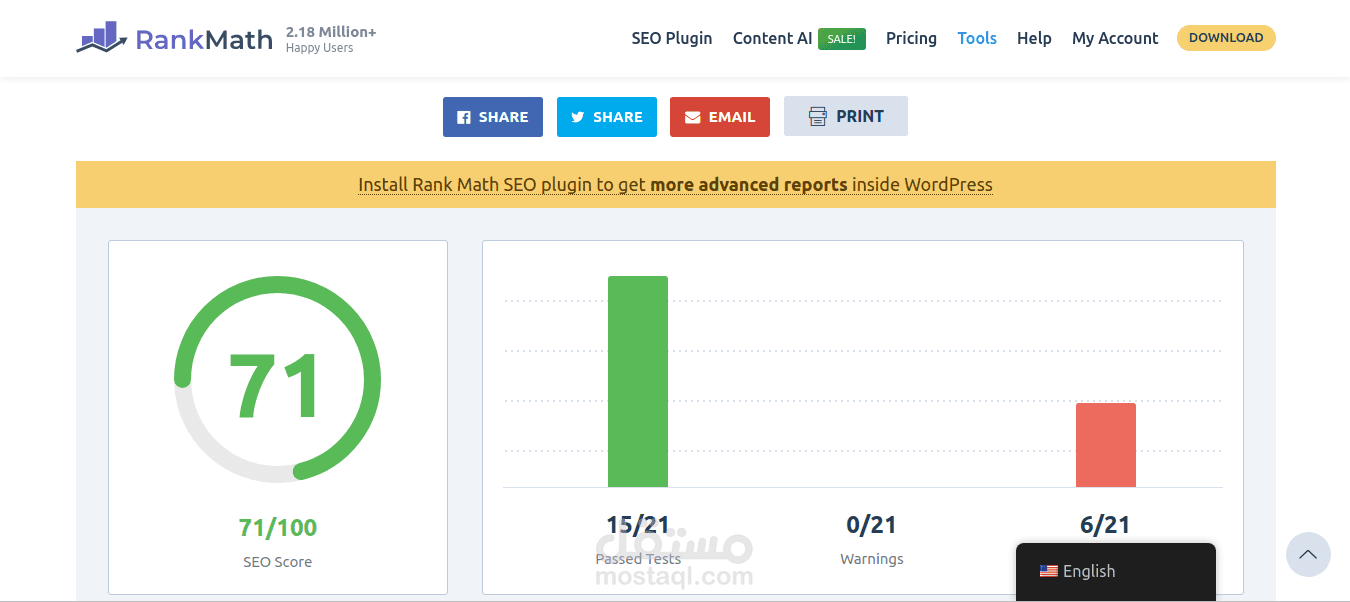Go to My Account
This screenshot has width=1350, height=602.
(x=1114, y=38)
